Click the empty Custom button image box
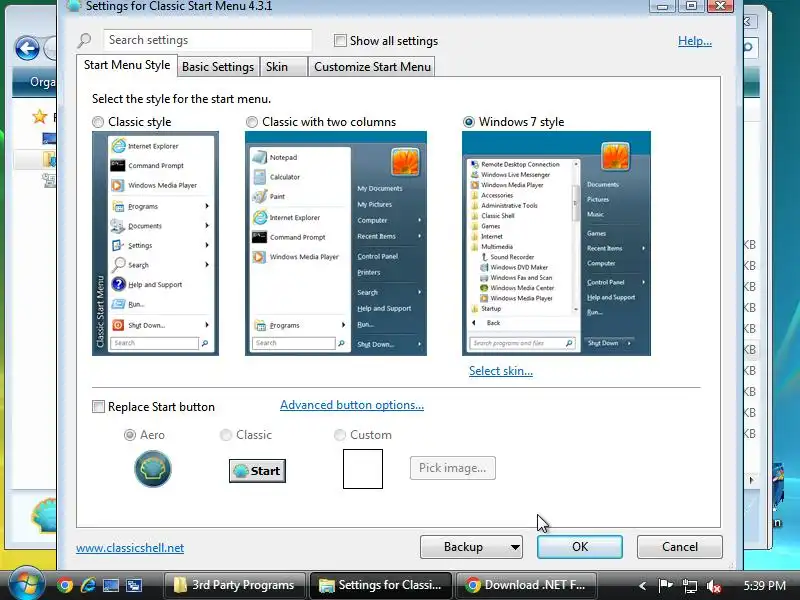Screen dimensions: 800x600 (363, 469)
